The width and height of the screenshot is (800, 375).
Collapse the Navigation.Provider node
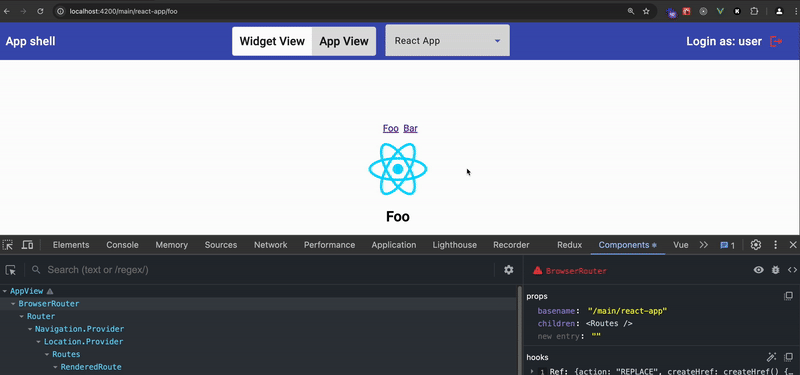click(30, 329)
